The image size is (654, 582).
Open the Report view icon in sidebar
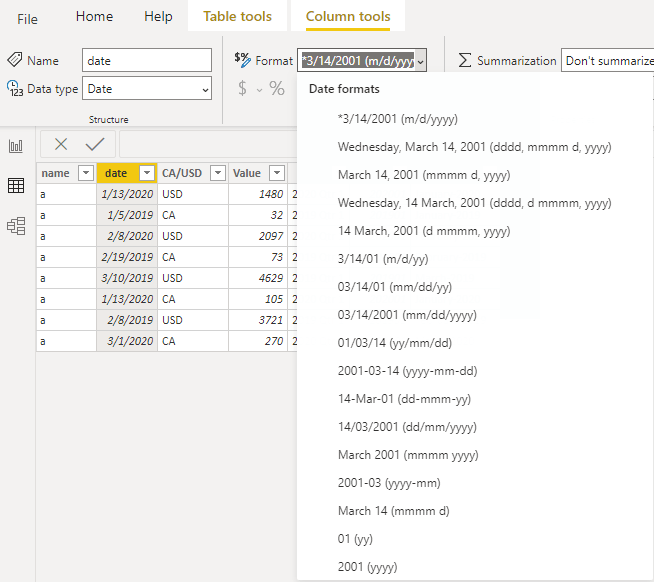[x=16, y=146]
